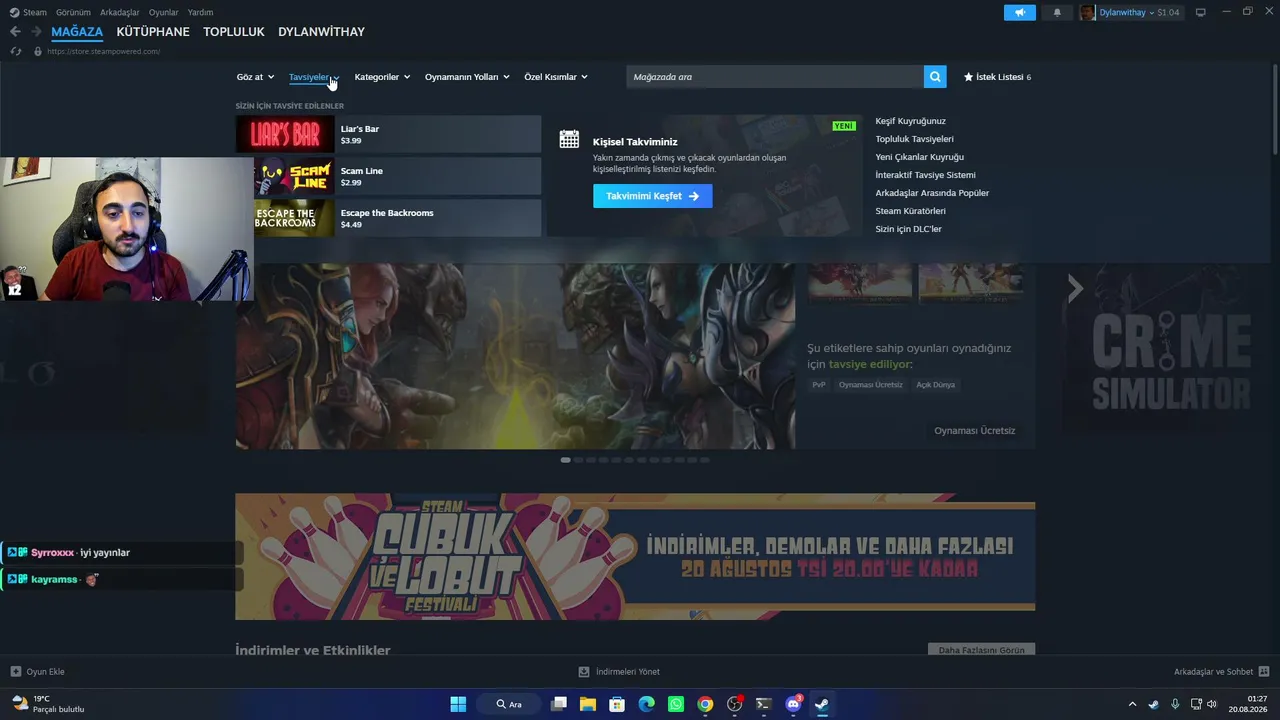Advance carousel with the right arrow
1280x720 pixels.
click(x=1075, y=289)
